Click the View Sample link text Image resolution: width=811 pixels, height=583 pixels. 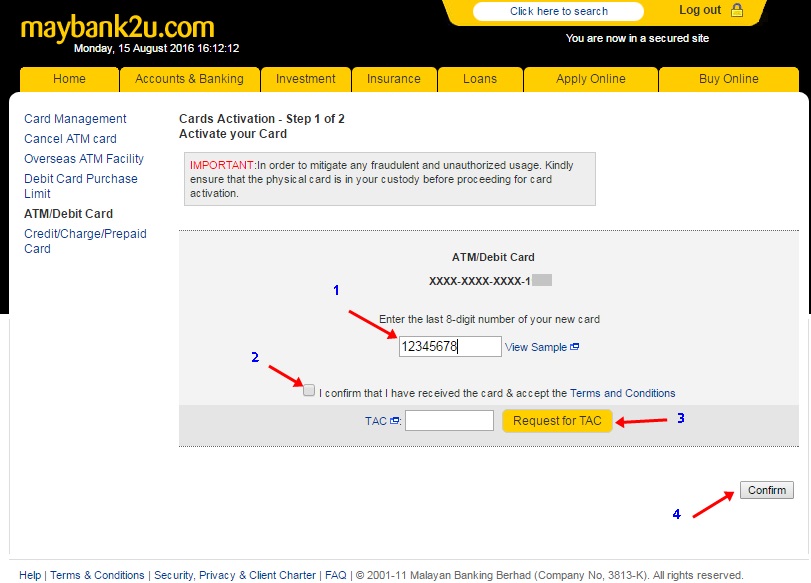tap(536, 347)
